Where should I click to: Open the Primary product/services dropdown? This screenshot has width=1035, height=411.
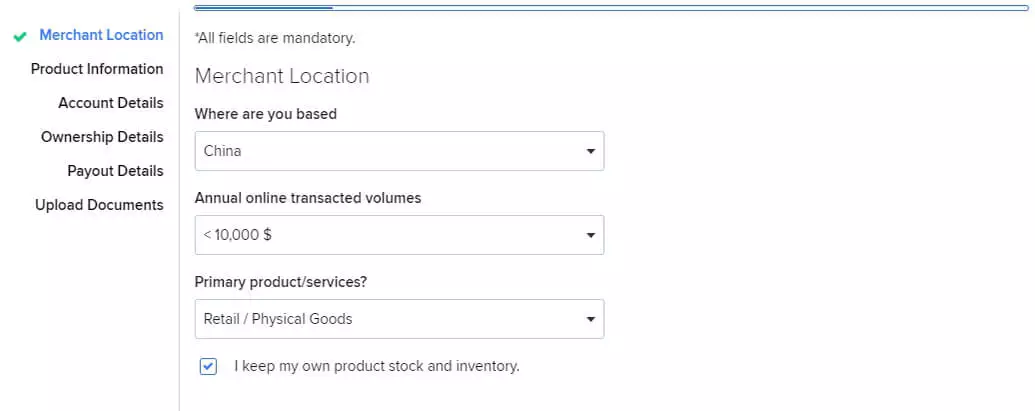coord(399,319)
